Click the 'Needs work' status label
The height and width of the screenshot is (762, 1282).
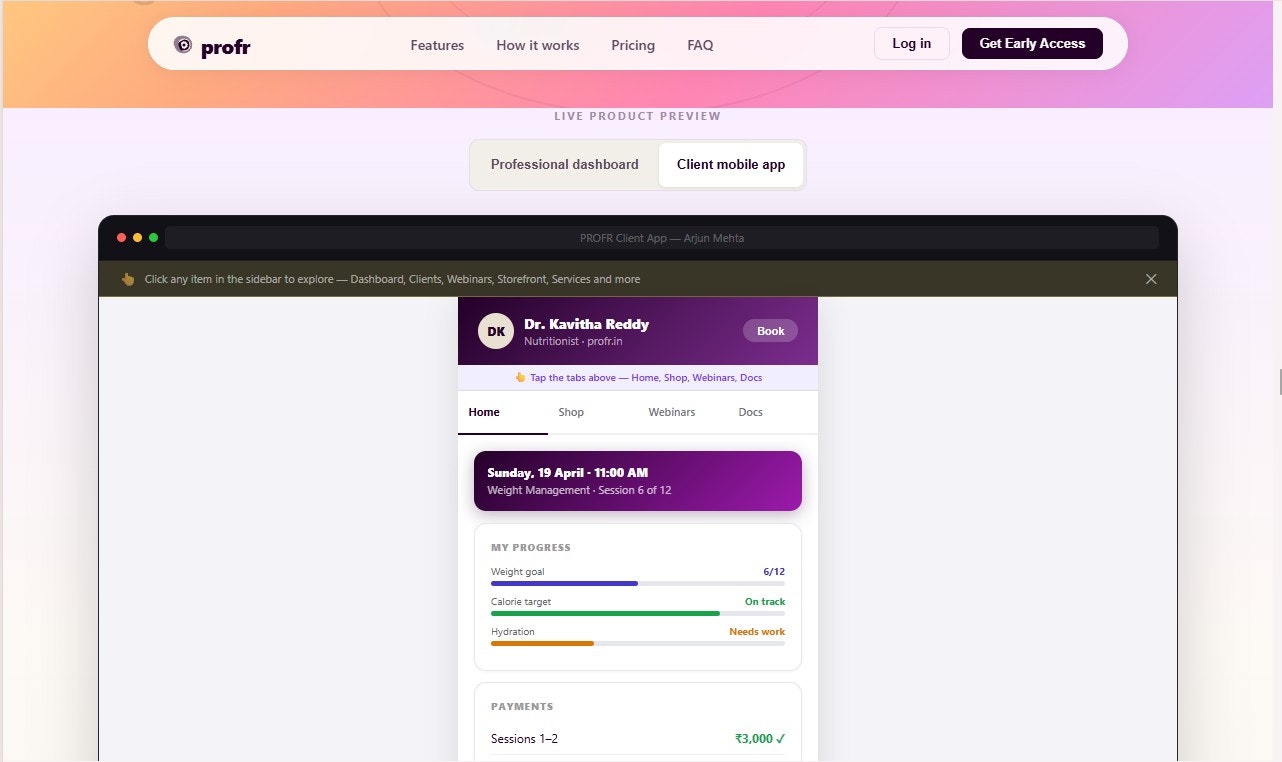pyautogui.click(x=757, y=632)
